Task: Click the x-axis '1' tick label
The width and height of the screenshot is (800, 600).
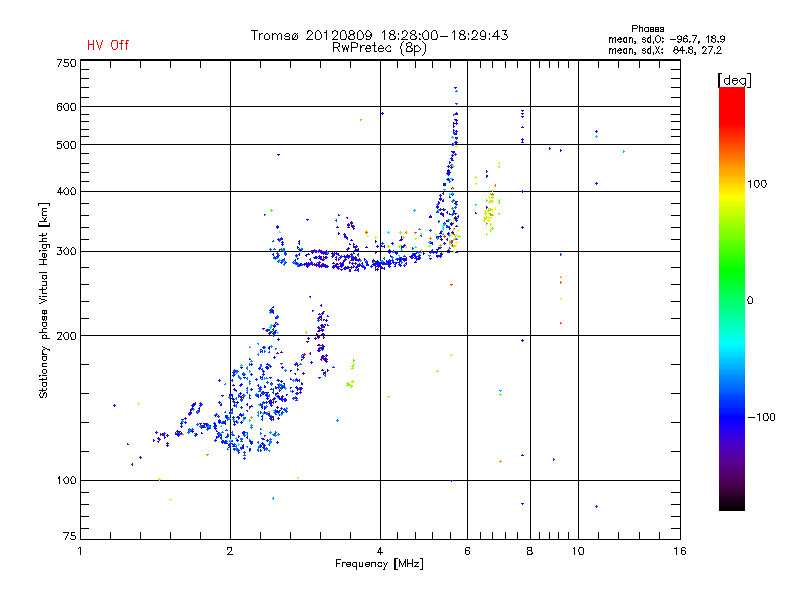Action: (80, 551)
